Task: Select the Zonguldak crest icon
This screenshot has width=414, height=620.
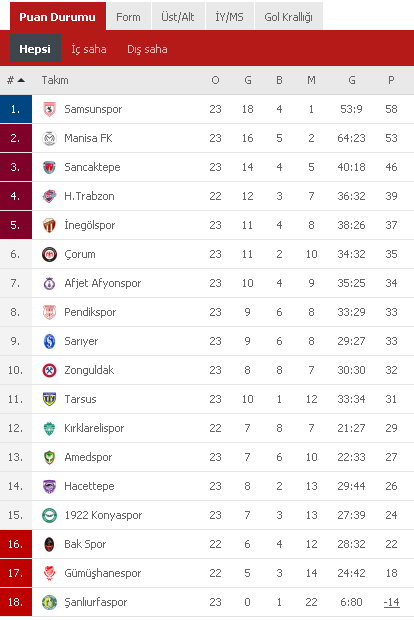Action: point(49,370)
